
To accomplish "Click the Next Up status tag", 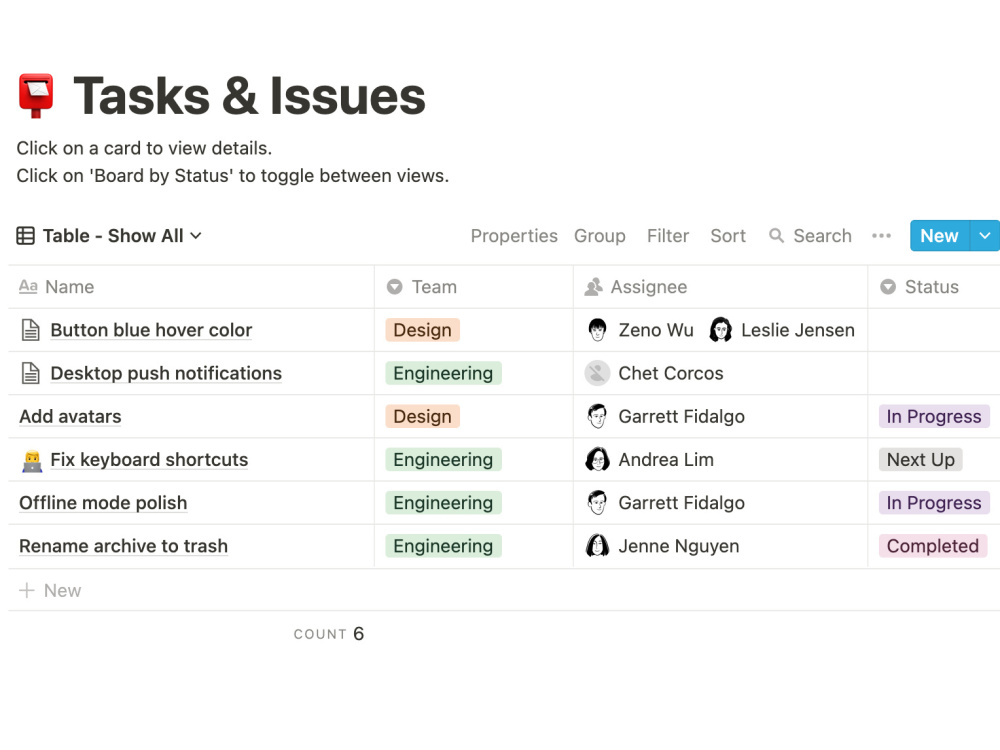I will tap(920, 460).
